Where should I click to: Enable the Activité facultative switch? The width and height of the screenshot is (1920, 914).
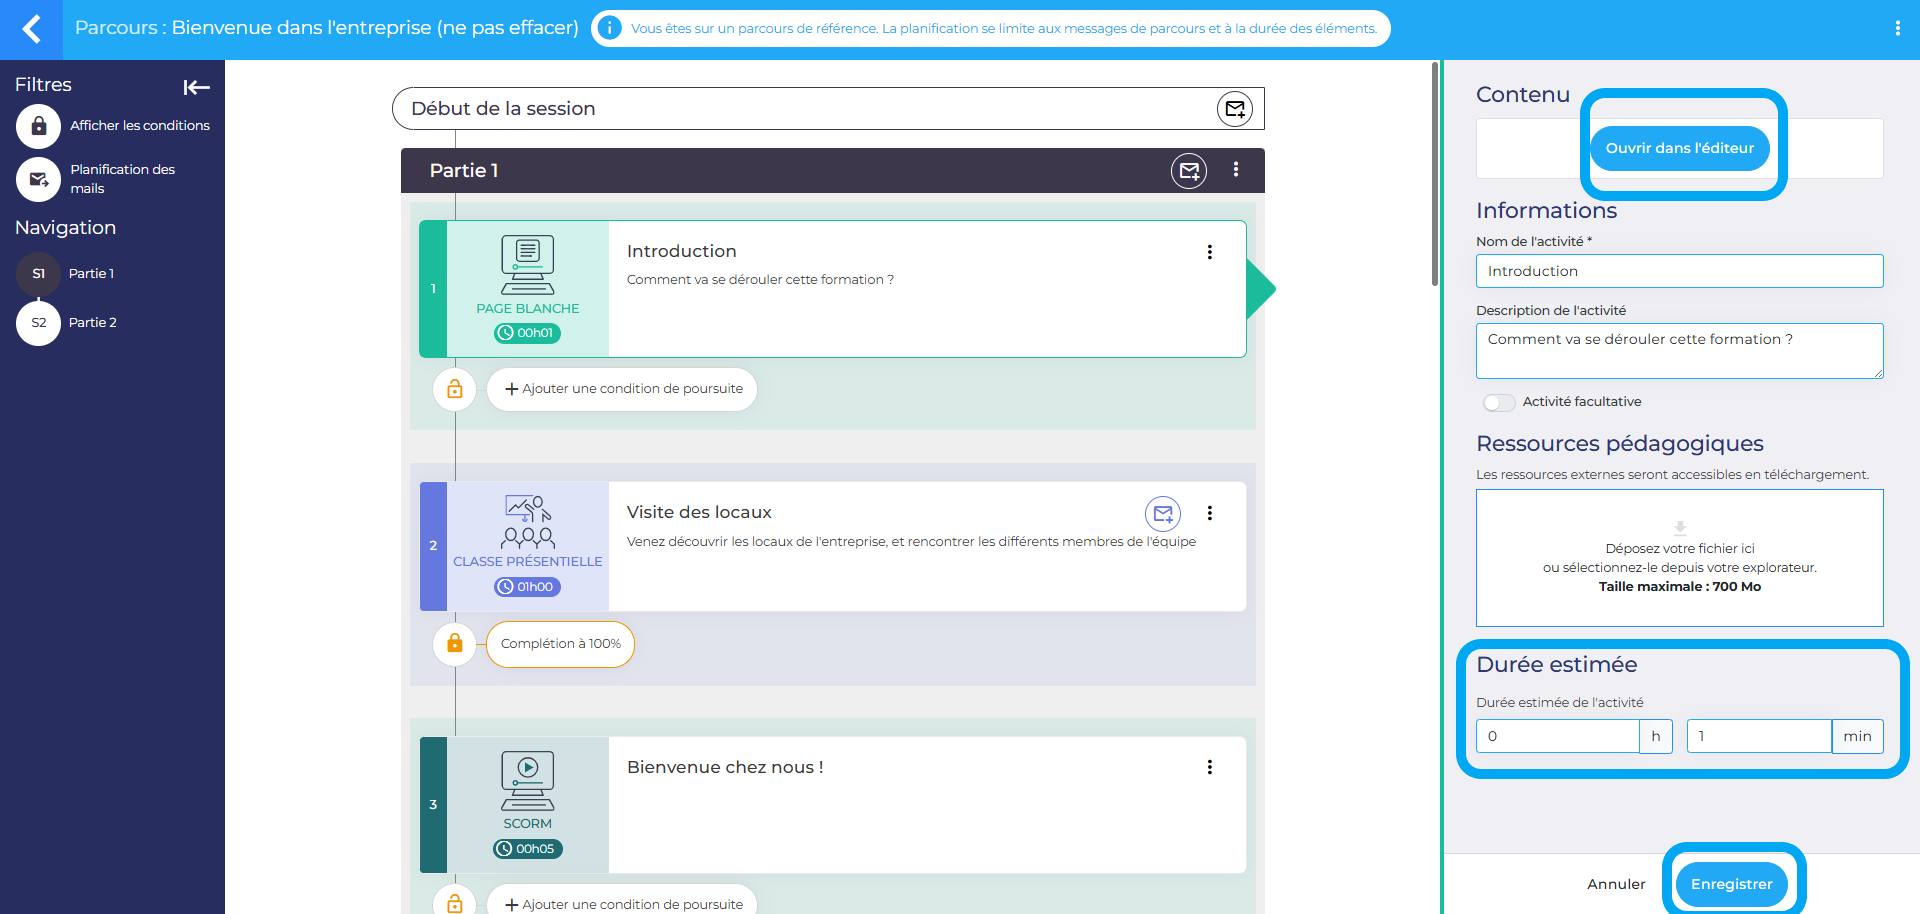tap(1498, 402)
